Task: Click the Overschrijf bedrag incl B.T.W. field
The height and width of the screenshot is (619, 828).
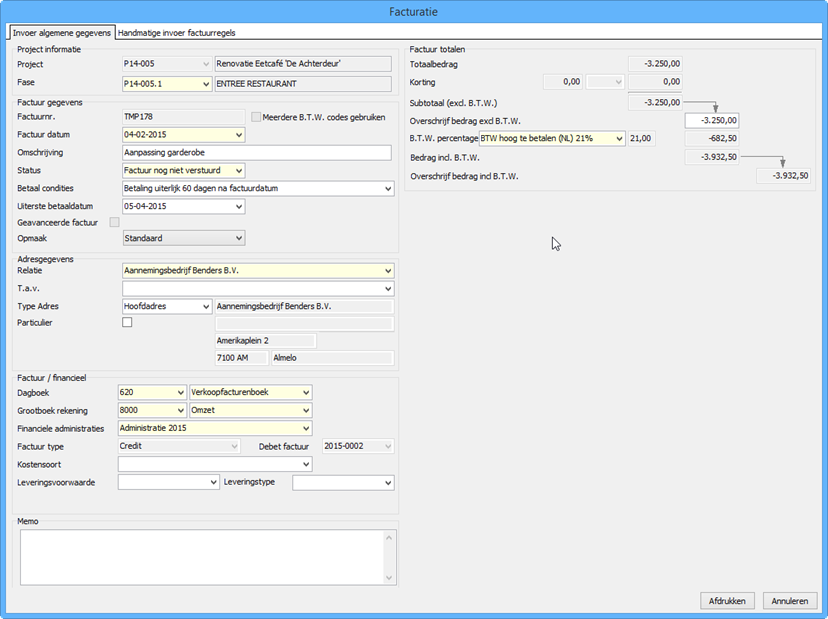Action: (784, 176)
